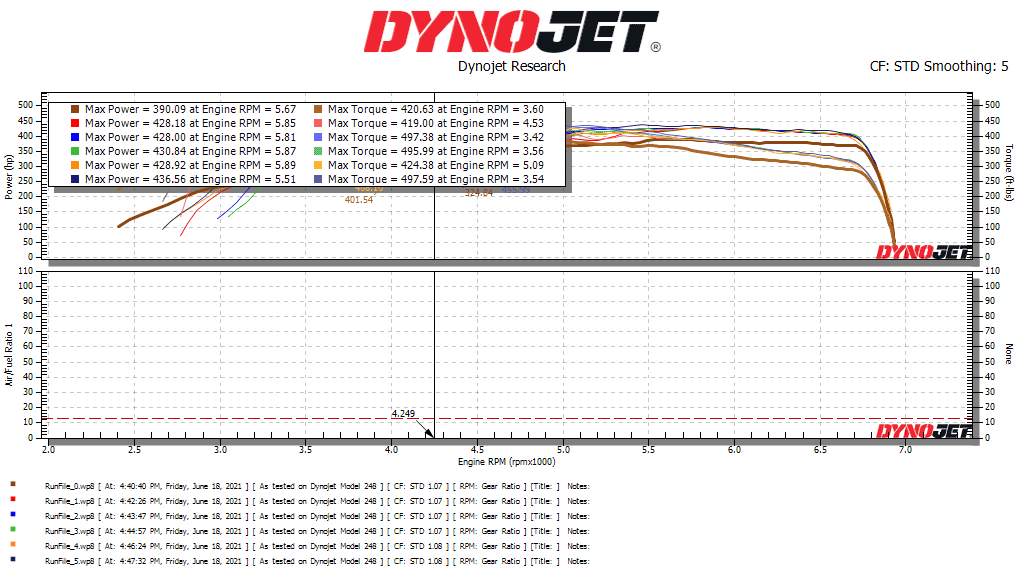This screenshot has width=1024, height=576.
Task: Click the RunFile_4.wp8 run entry
Action: pos(317,547)
